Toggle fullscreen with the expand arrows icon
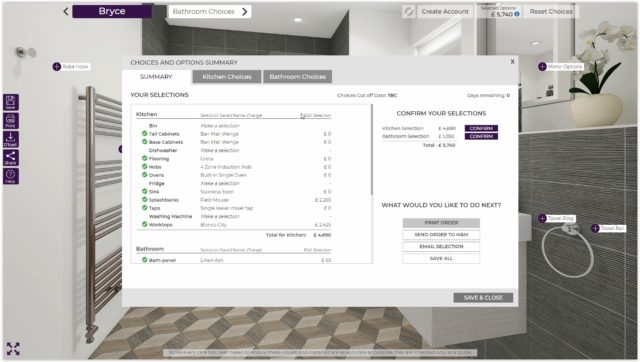Image resolution: width=640 pixels, height=362 pixels. 13,349
